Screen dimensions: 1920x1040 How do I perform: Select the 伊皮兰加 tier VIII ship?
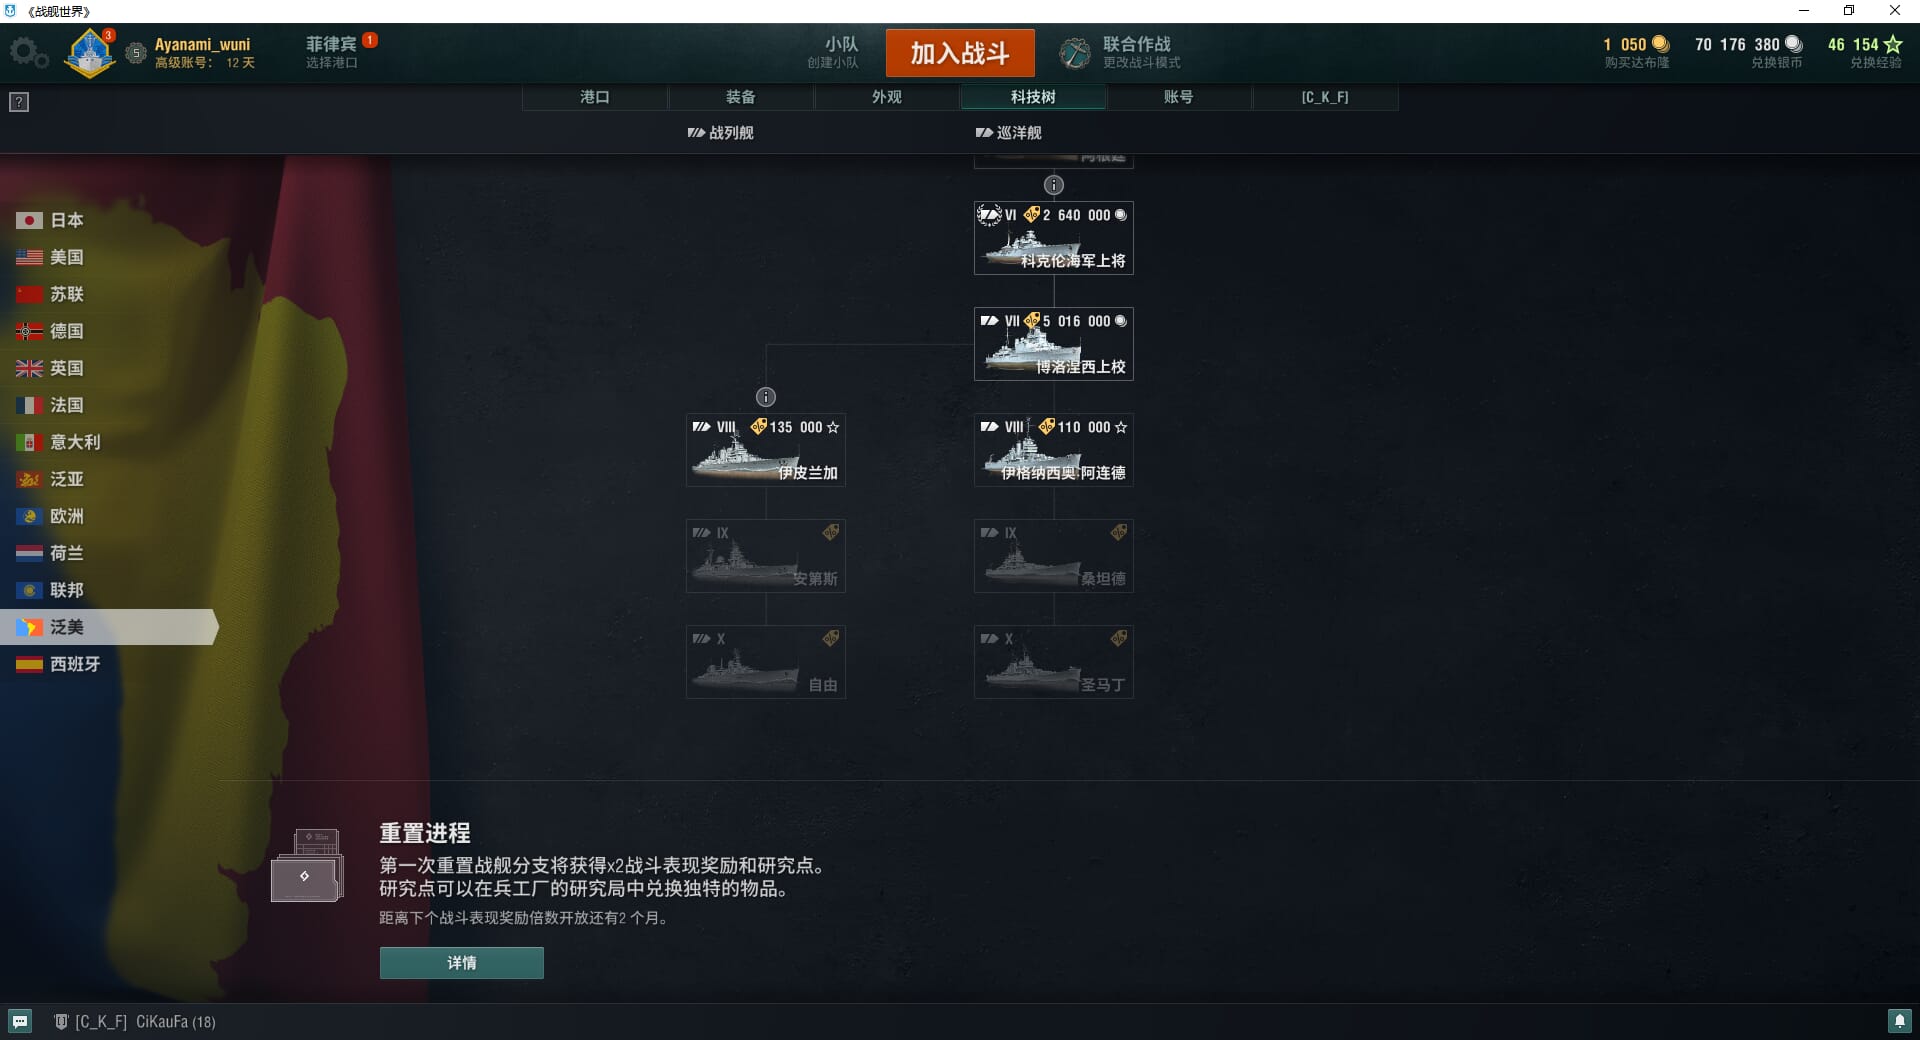[766, 450]
